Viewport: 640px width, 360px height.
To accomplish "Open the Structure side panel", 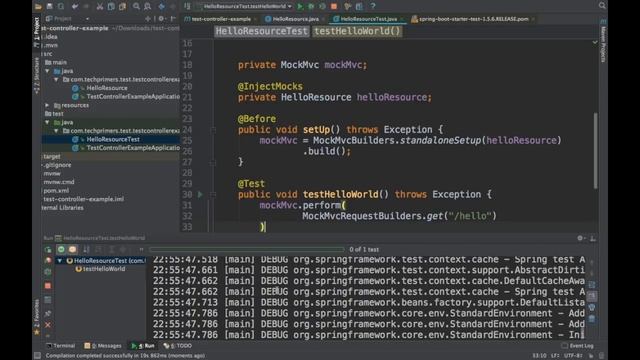I will tap(37, 76).
